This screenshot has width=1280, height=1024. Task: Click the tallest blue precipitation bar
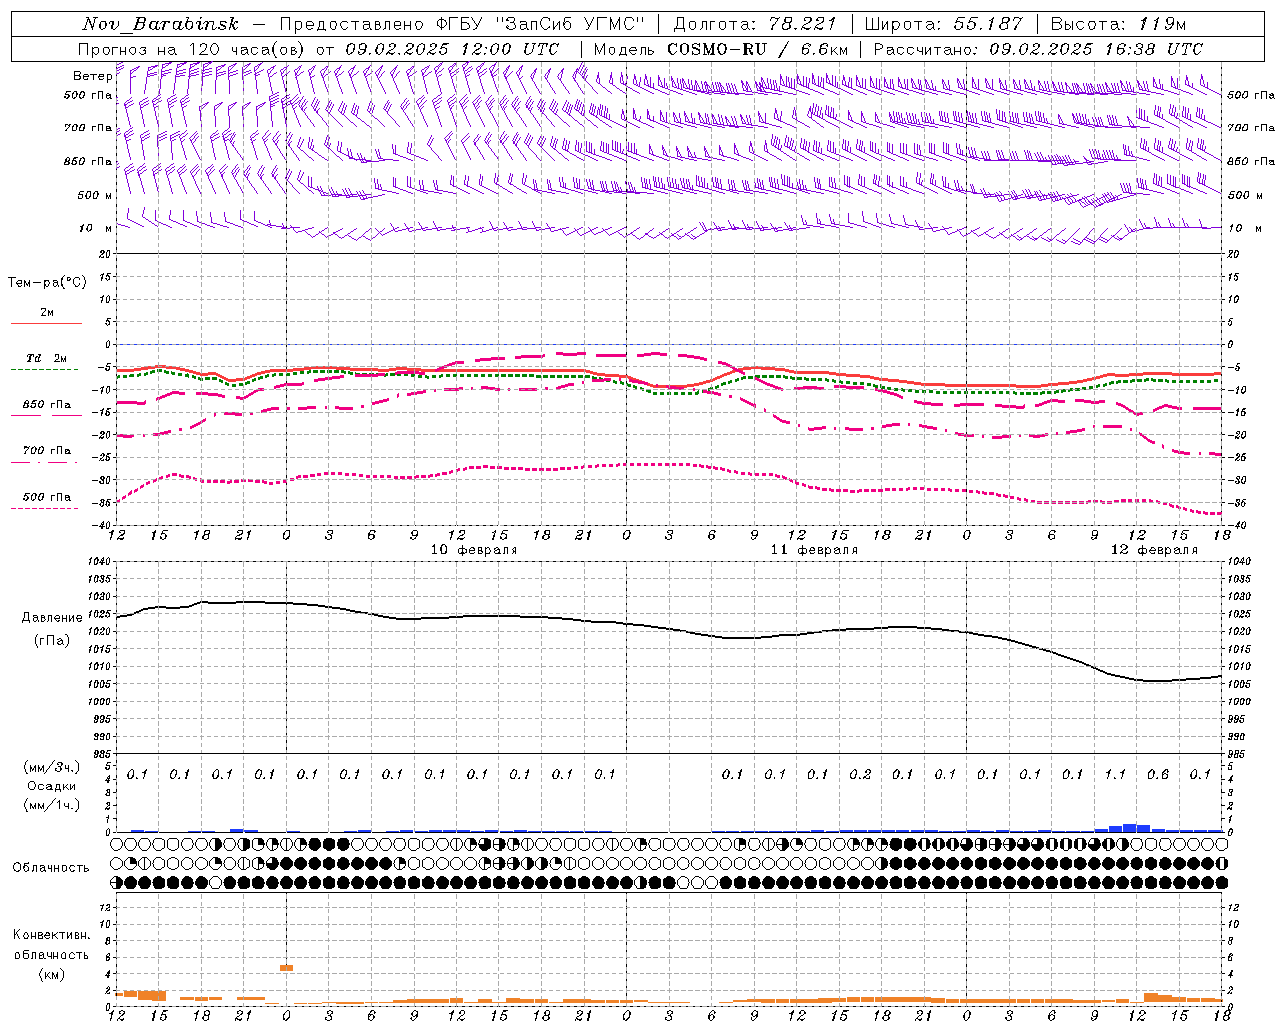click(x=1130, y=828)
